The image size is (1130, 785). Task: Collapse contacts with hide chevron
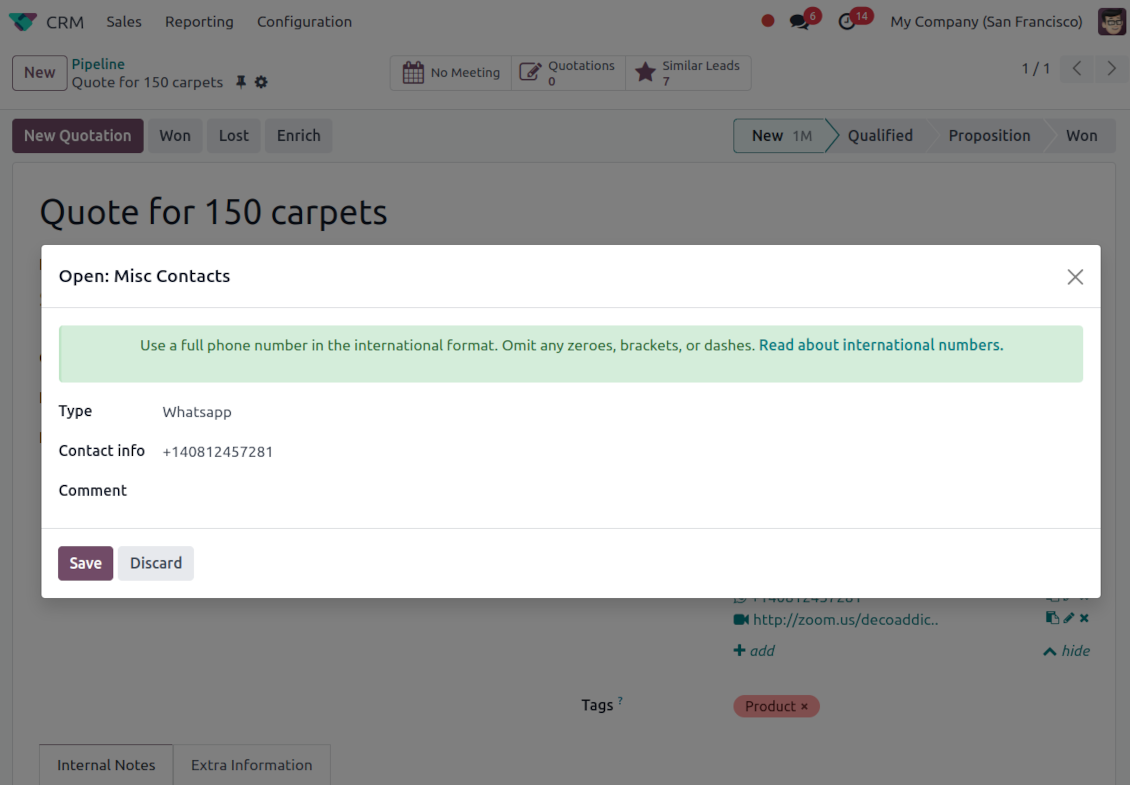pyautogui.click(x=1066, y=651)
